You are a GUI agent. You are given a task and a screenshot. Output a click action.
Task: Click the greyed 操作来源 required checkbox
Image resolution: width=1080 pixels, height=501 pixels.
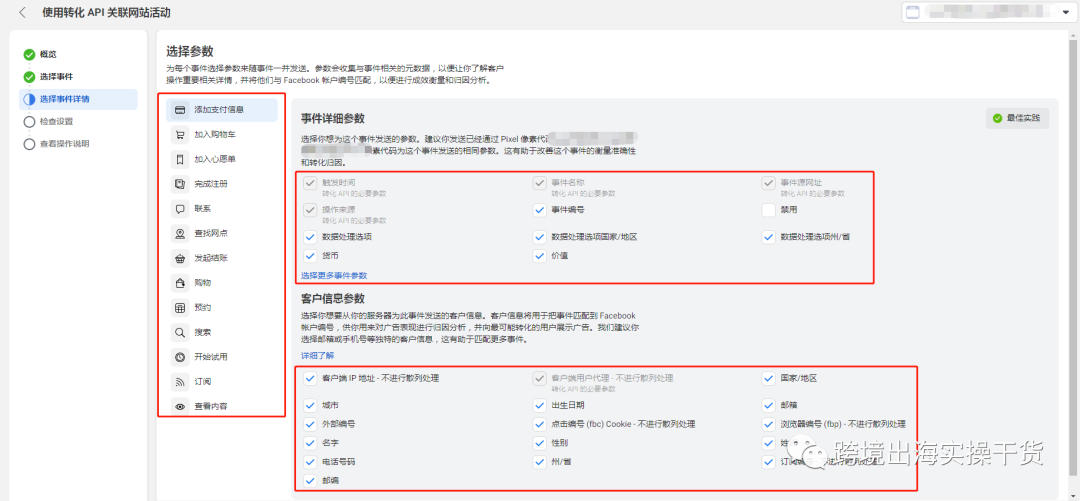pos(310,209)
